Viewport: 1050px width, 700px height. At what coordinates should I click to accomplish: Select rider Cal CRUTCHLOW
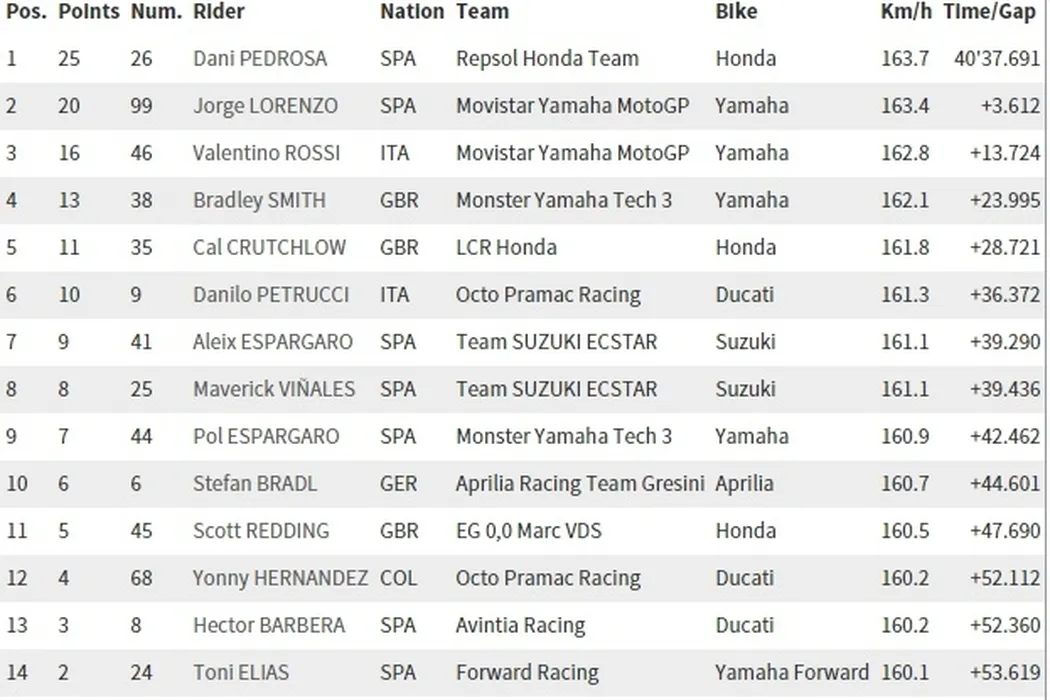tap(269, 247)
